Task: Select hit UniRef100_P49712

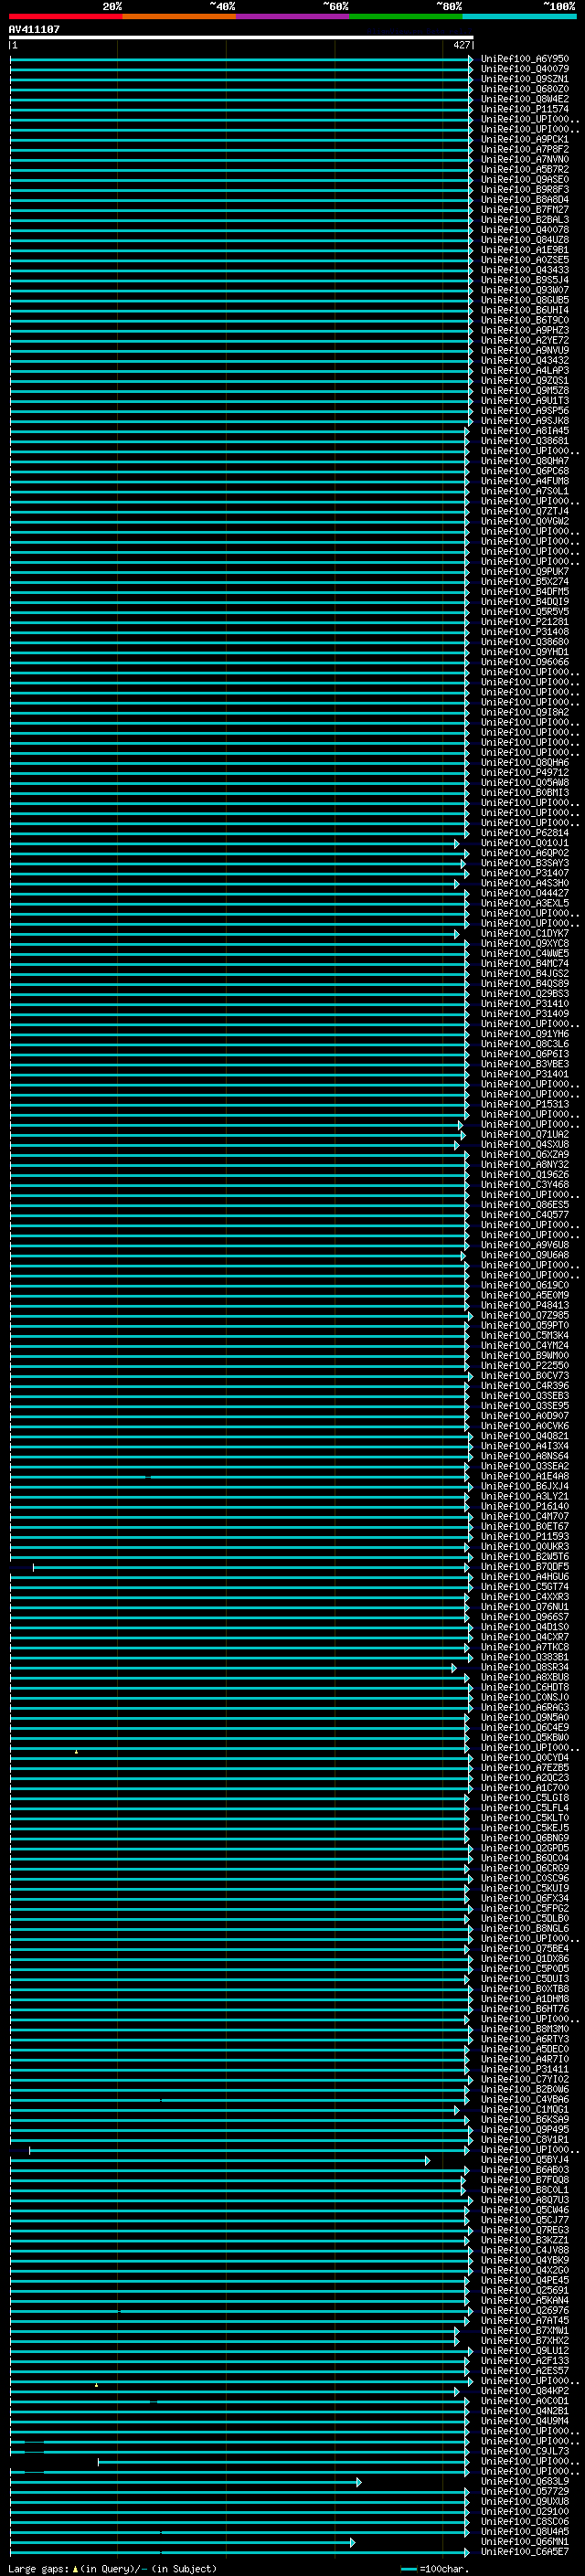Action: (524, 772)
